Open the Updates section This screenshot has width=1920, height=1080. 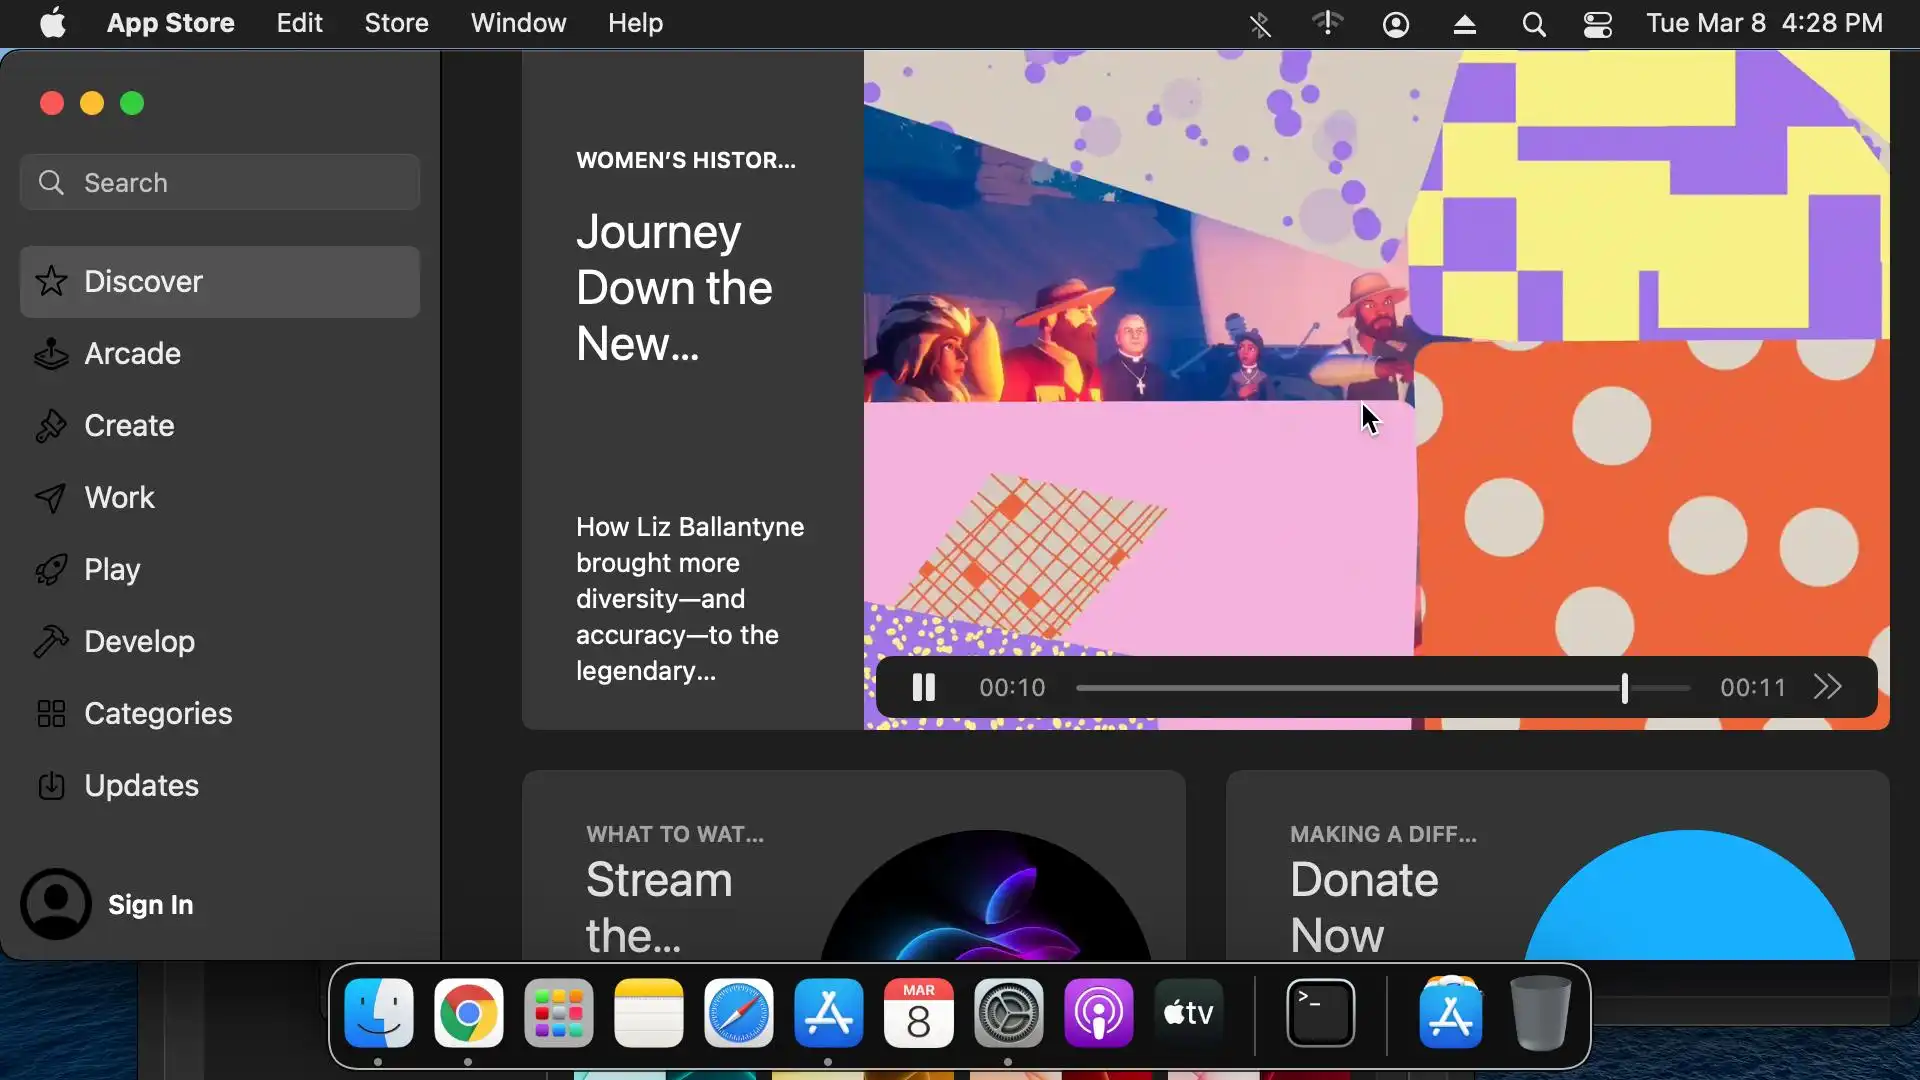tap(141, 786)
